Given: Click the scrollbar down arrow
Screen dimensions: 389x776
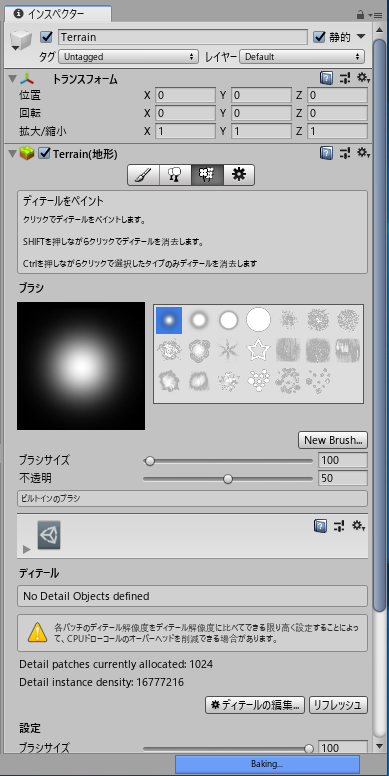Looking at the screenshot, I should (380, 746).
